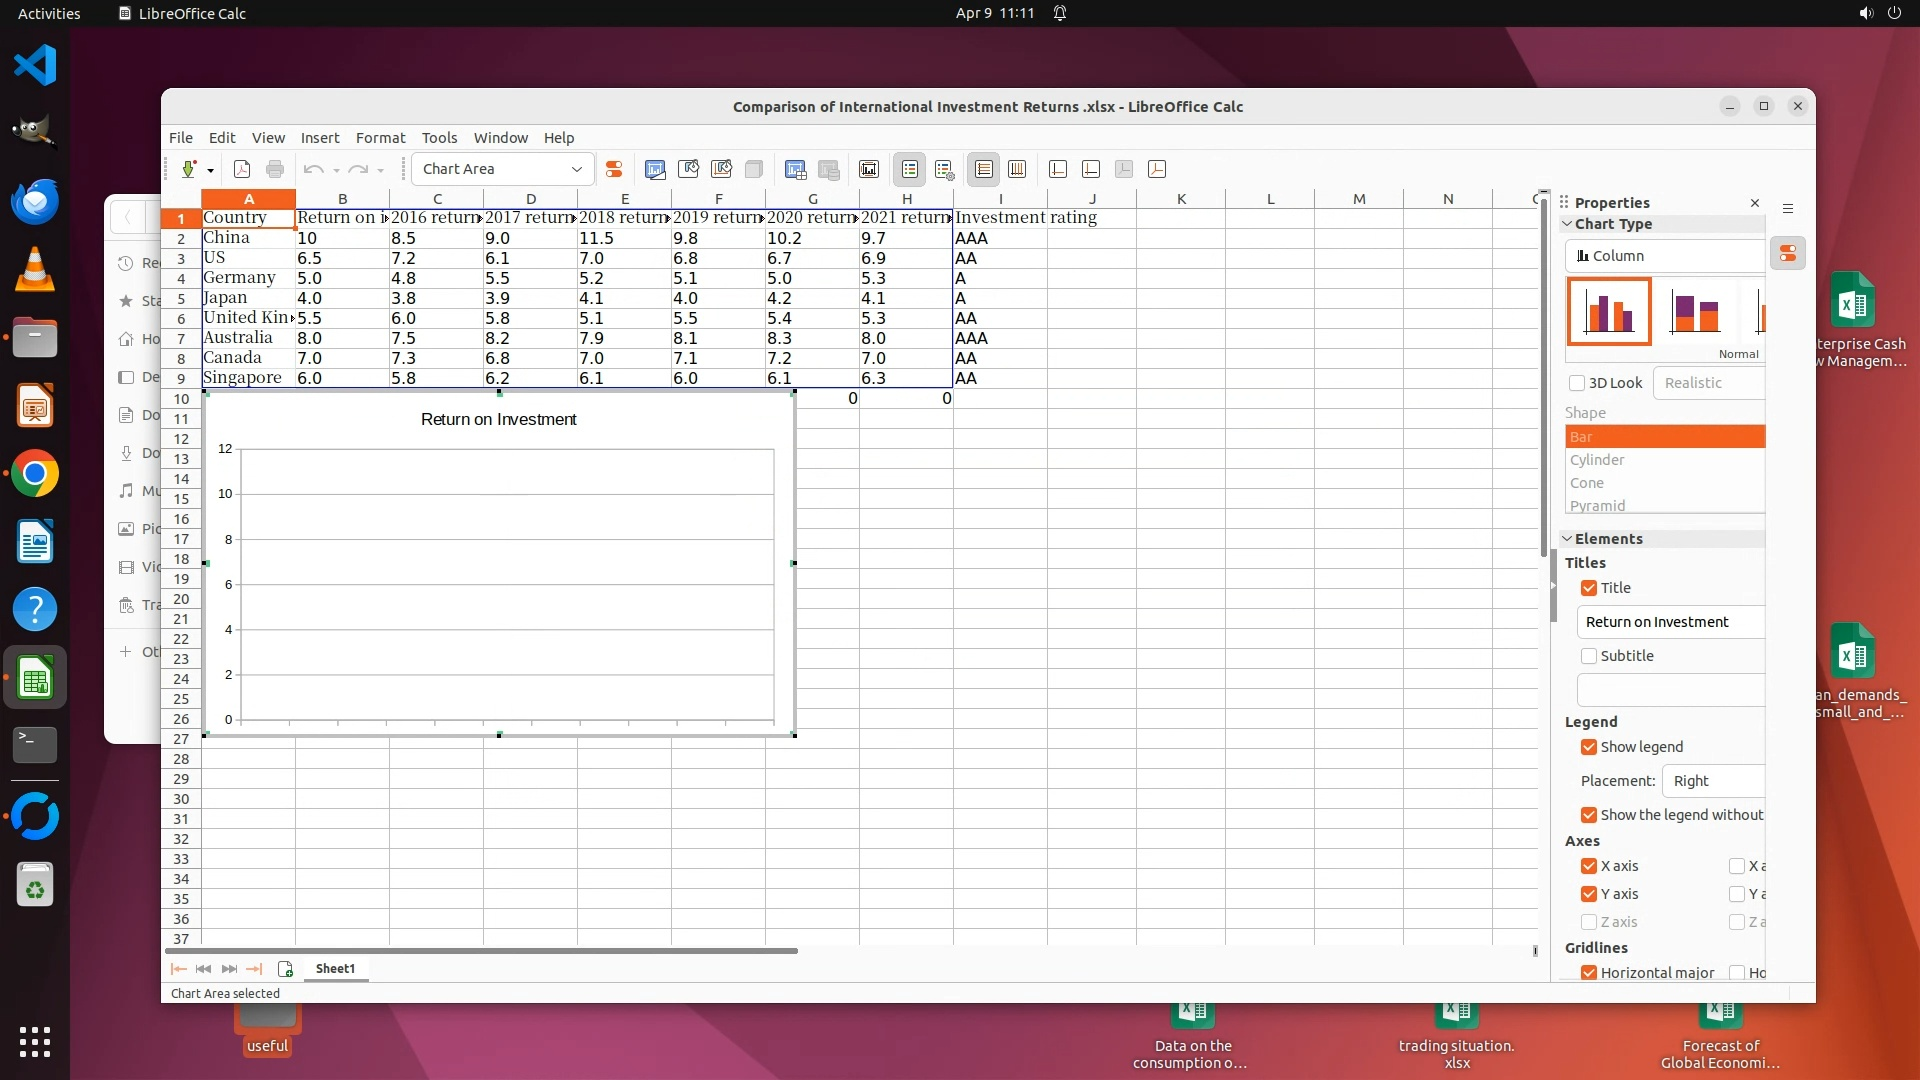
Task: Click the Export as PDF toolbar icon
Action: tap(241, 169)
